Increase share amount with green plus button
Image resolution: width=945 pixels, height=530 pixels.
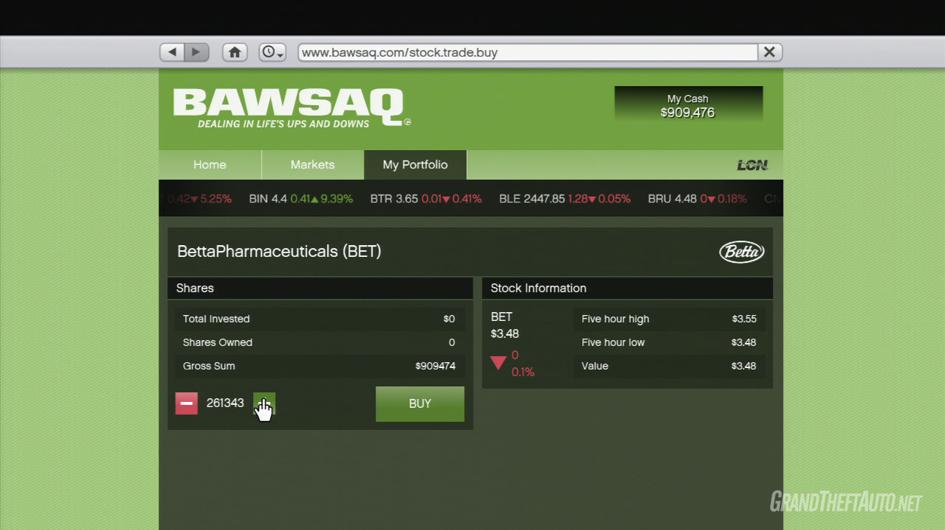tap(264, 403)
